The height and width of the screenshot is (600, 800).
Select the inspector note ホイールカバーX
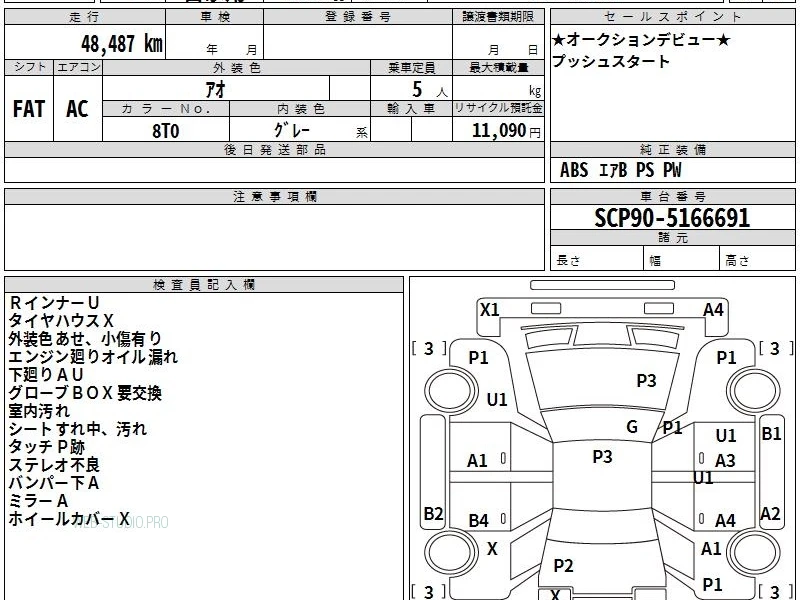[x=69, y=519]
